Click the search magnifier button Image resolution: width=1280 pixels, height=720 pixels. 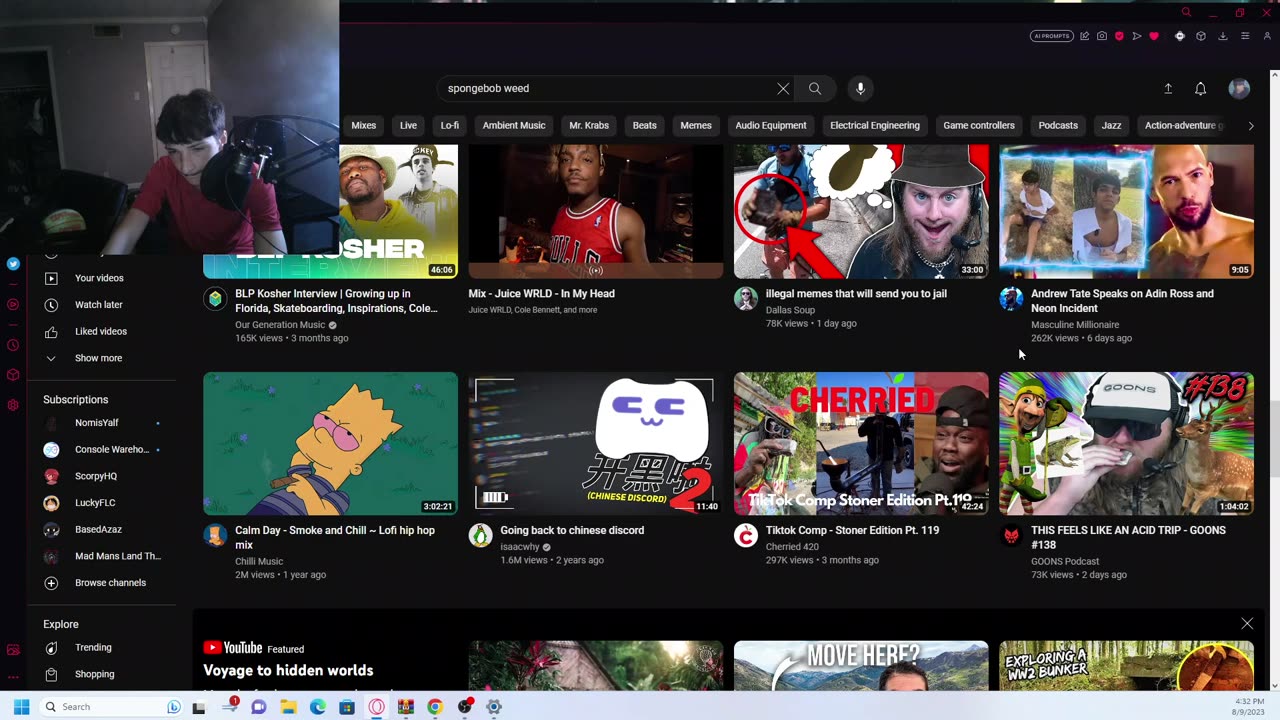[x=815, y=88]
